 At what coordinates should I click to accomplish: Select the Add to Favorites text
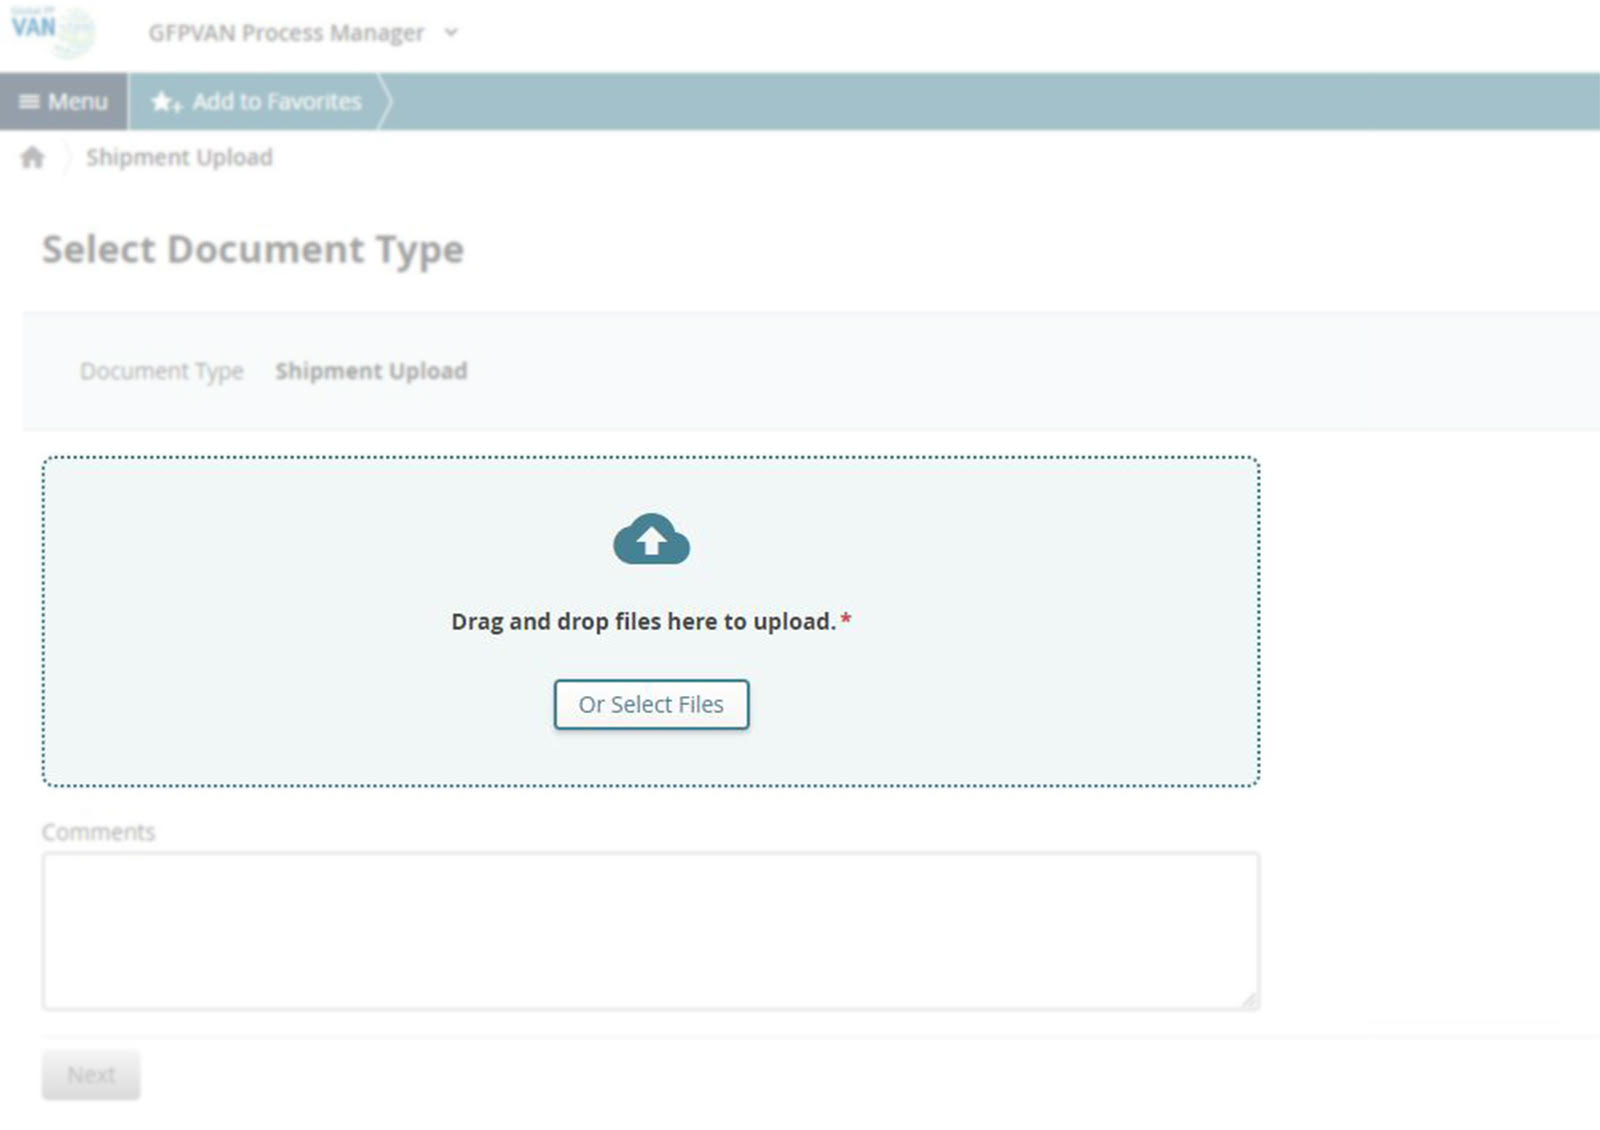point(277,102)
